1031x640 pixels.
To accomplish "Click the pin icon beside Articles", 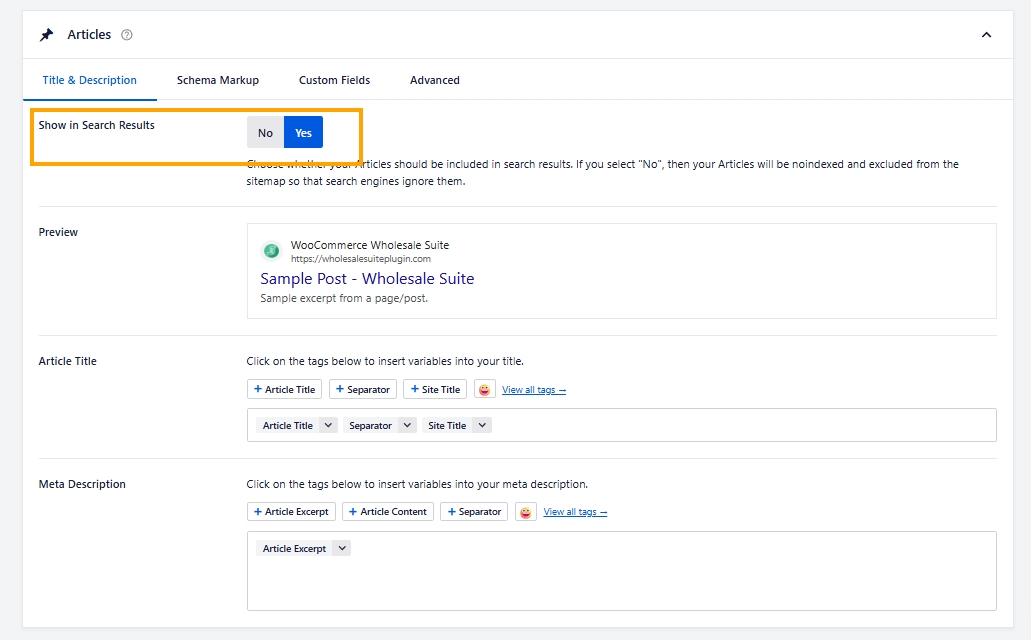I will 46,35.
